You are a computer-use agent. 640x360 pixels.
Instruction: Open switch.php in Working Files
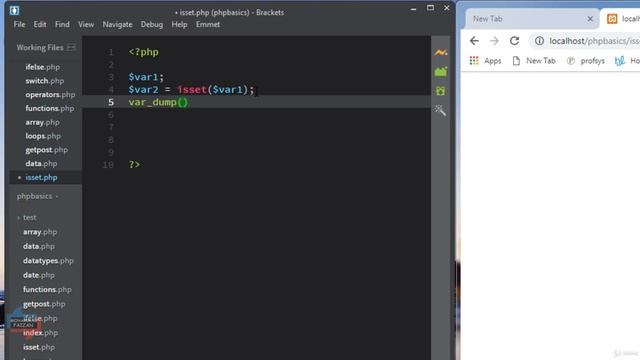[44, 81]
